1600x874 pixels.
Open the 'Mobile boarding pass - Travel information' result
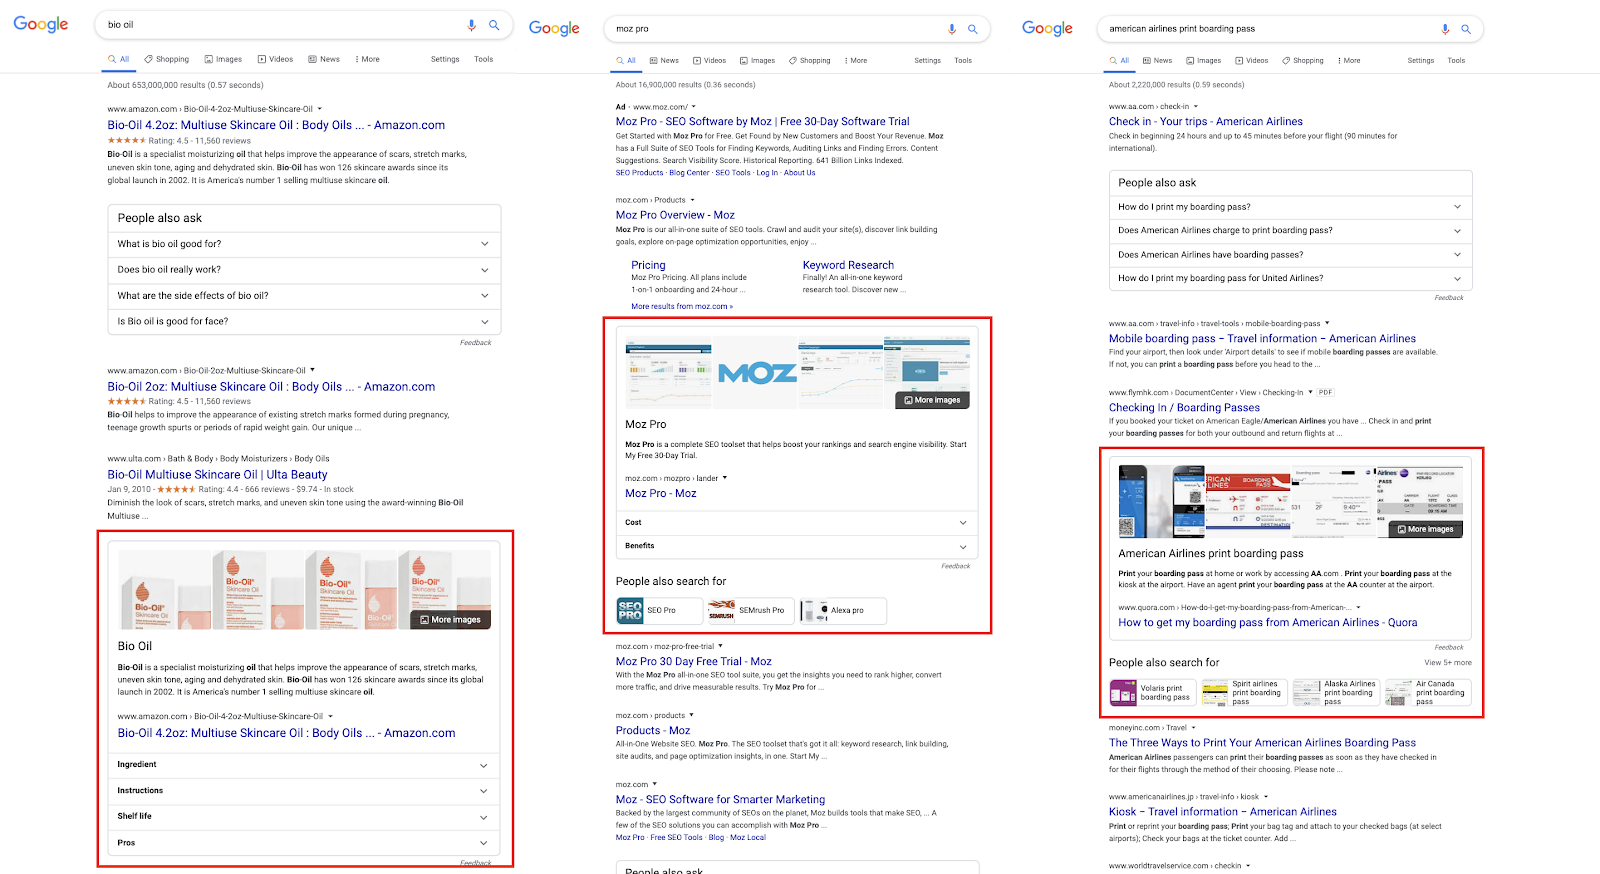tap(1262, 339)
